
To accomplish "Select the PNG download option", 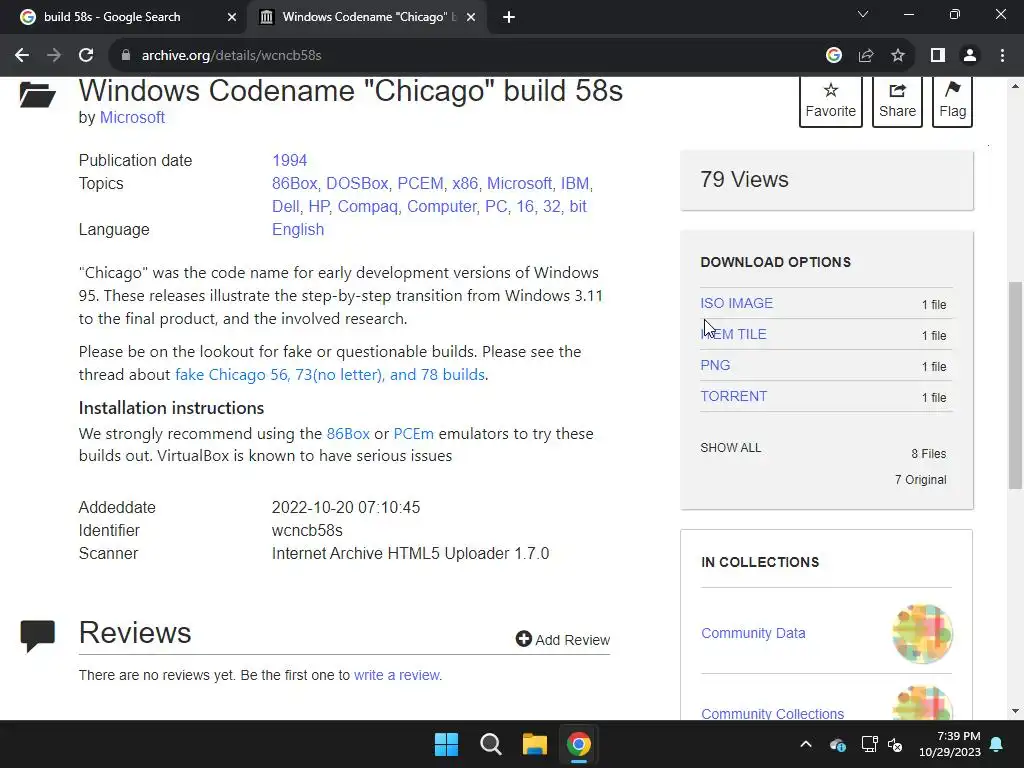I will (x=715, y=366).
